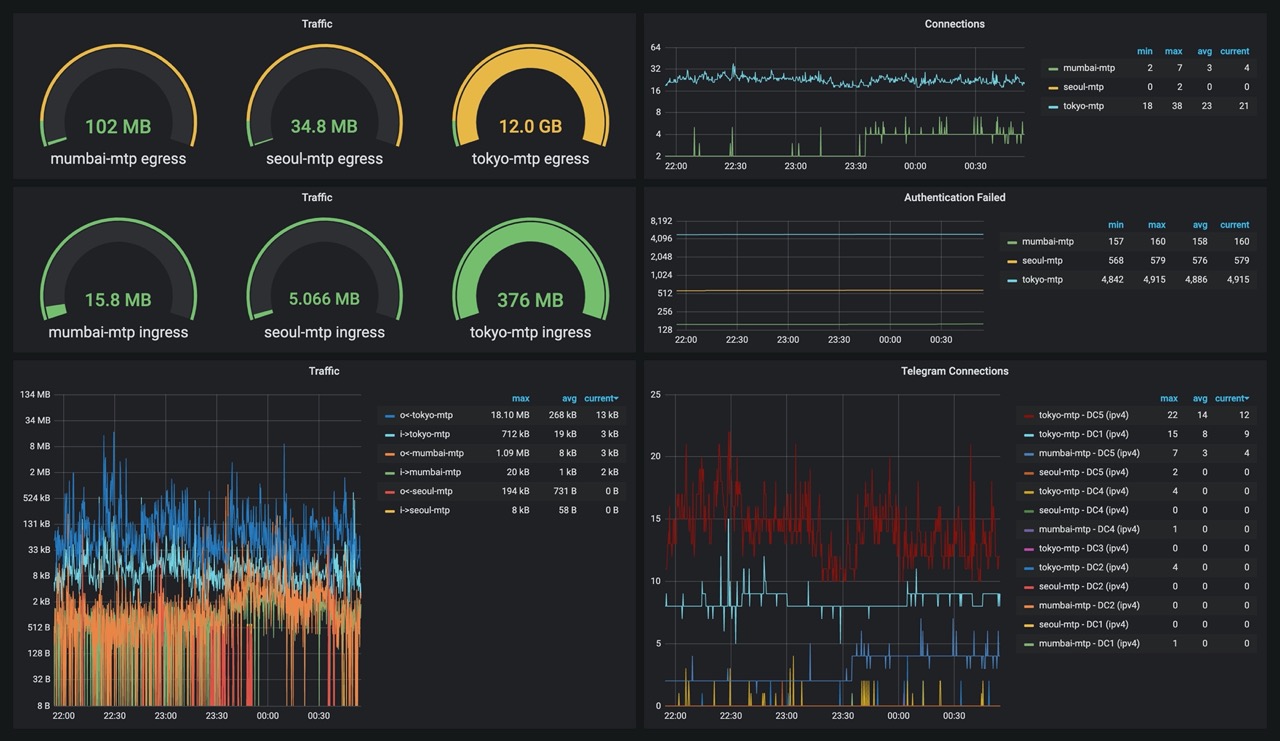Image resolution: width=1280 pixels, height=741 pixels.
Task: Open the Telegram Connections panel title menu
Action: [954, 371]
